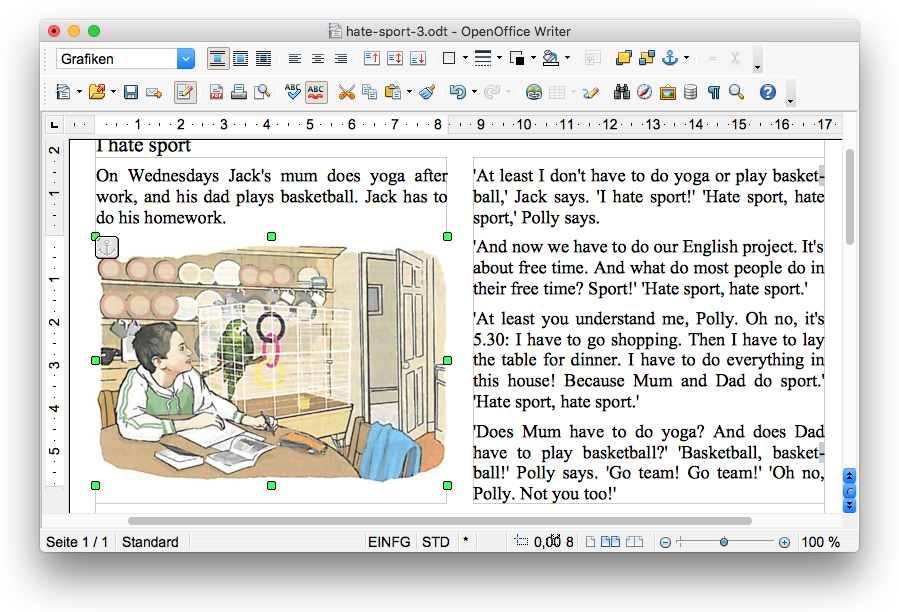
Task: Enable wrap through for image
Action: (263, 59)
